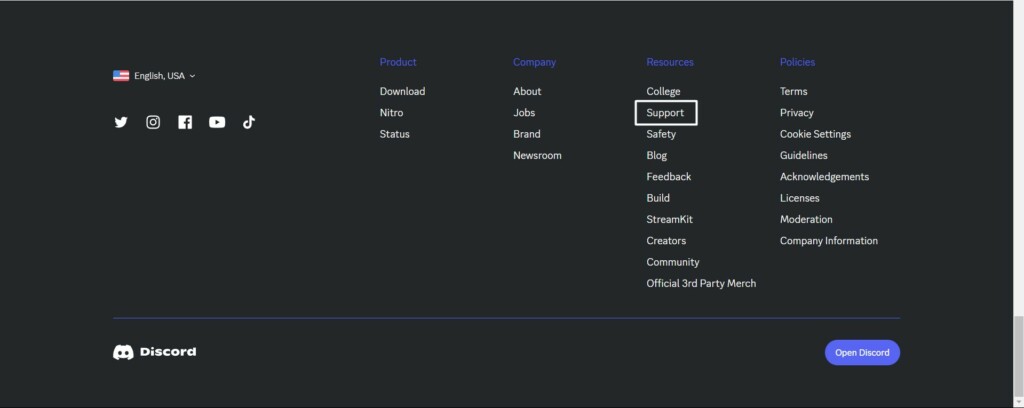This screenshot has height=408, width=1024.
Task: Open the Feedback link
Action: coord(669,177)
